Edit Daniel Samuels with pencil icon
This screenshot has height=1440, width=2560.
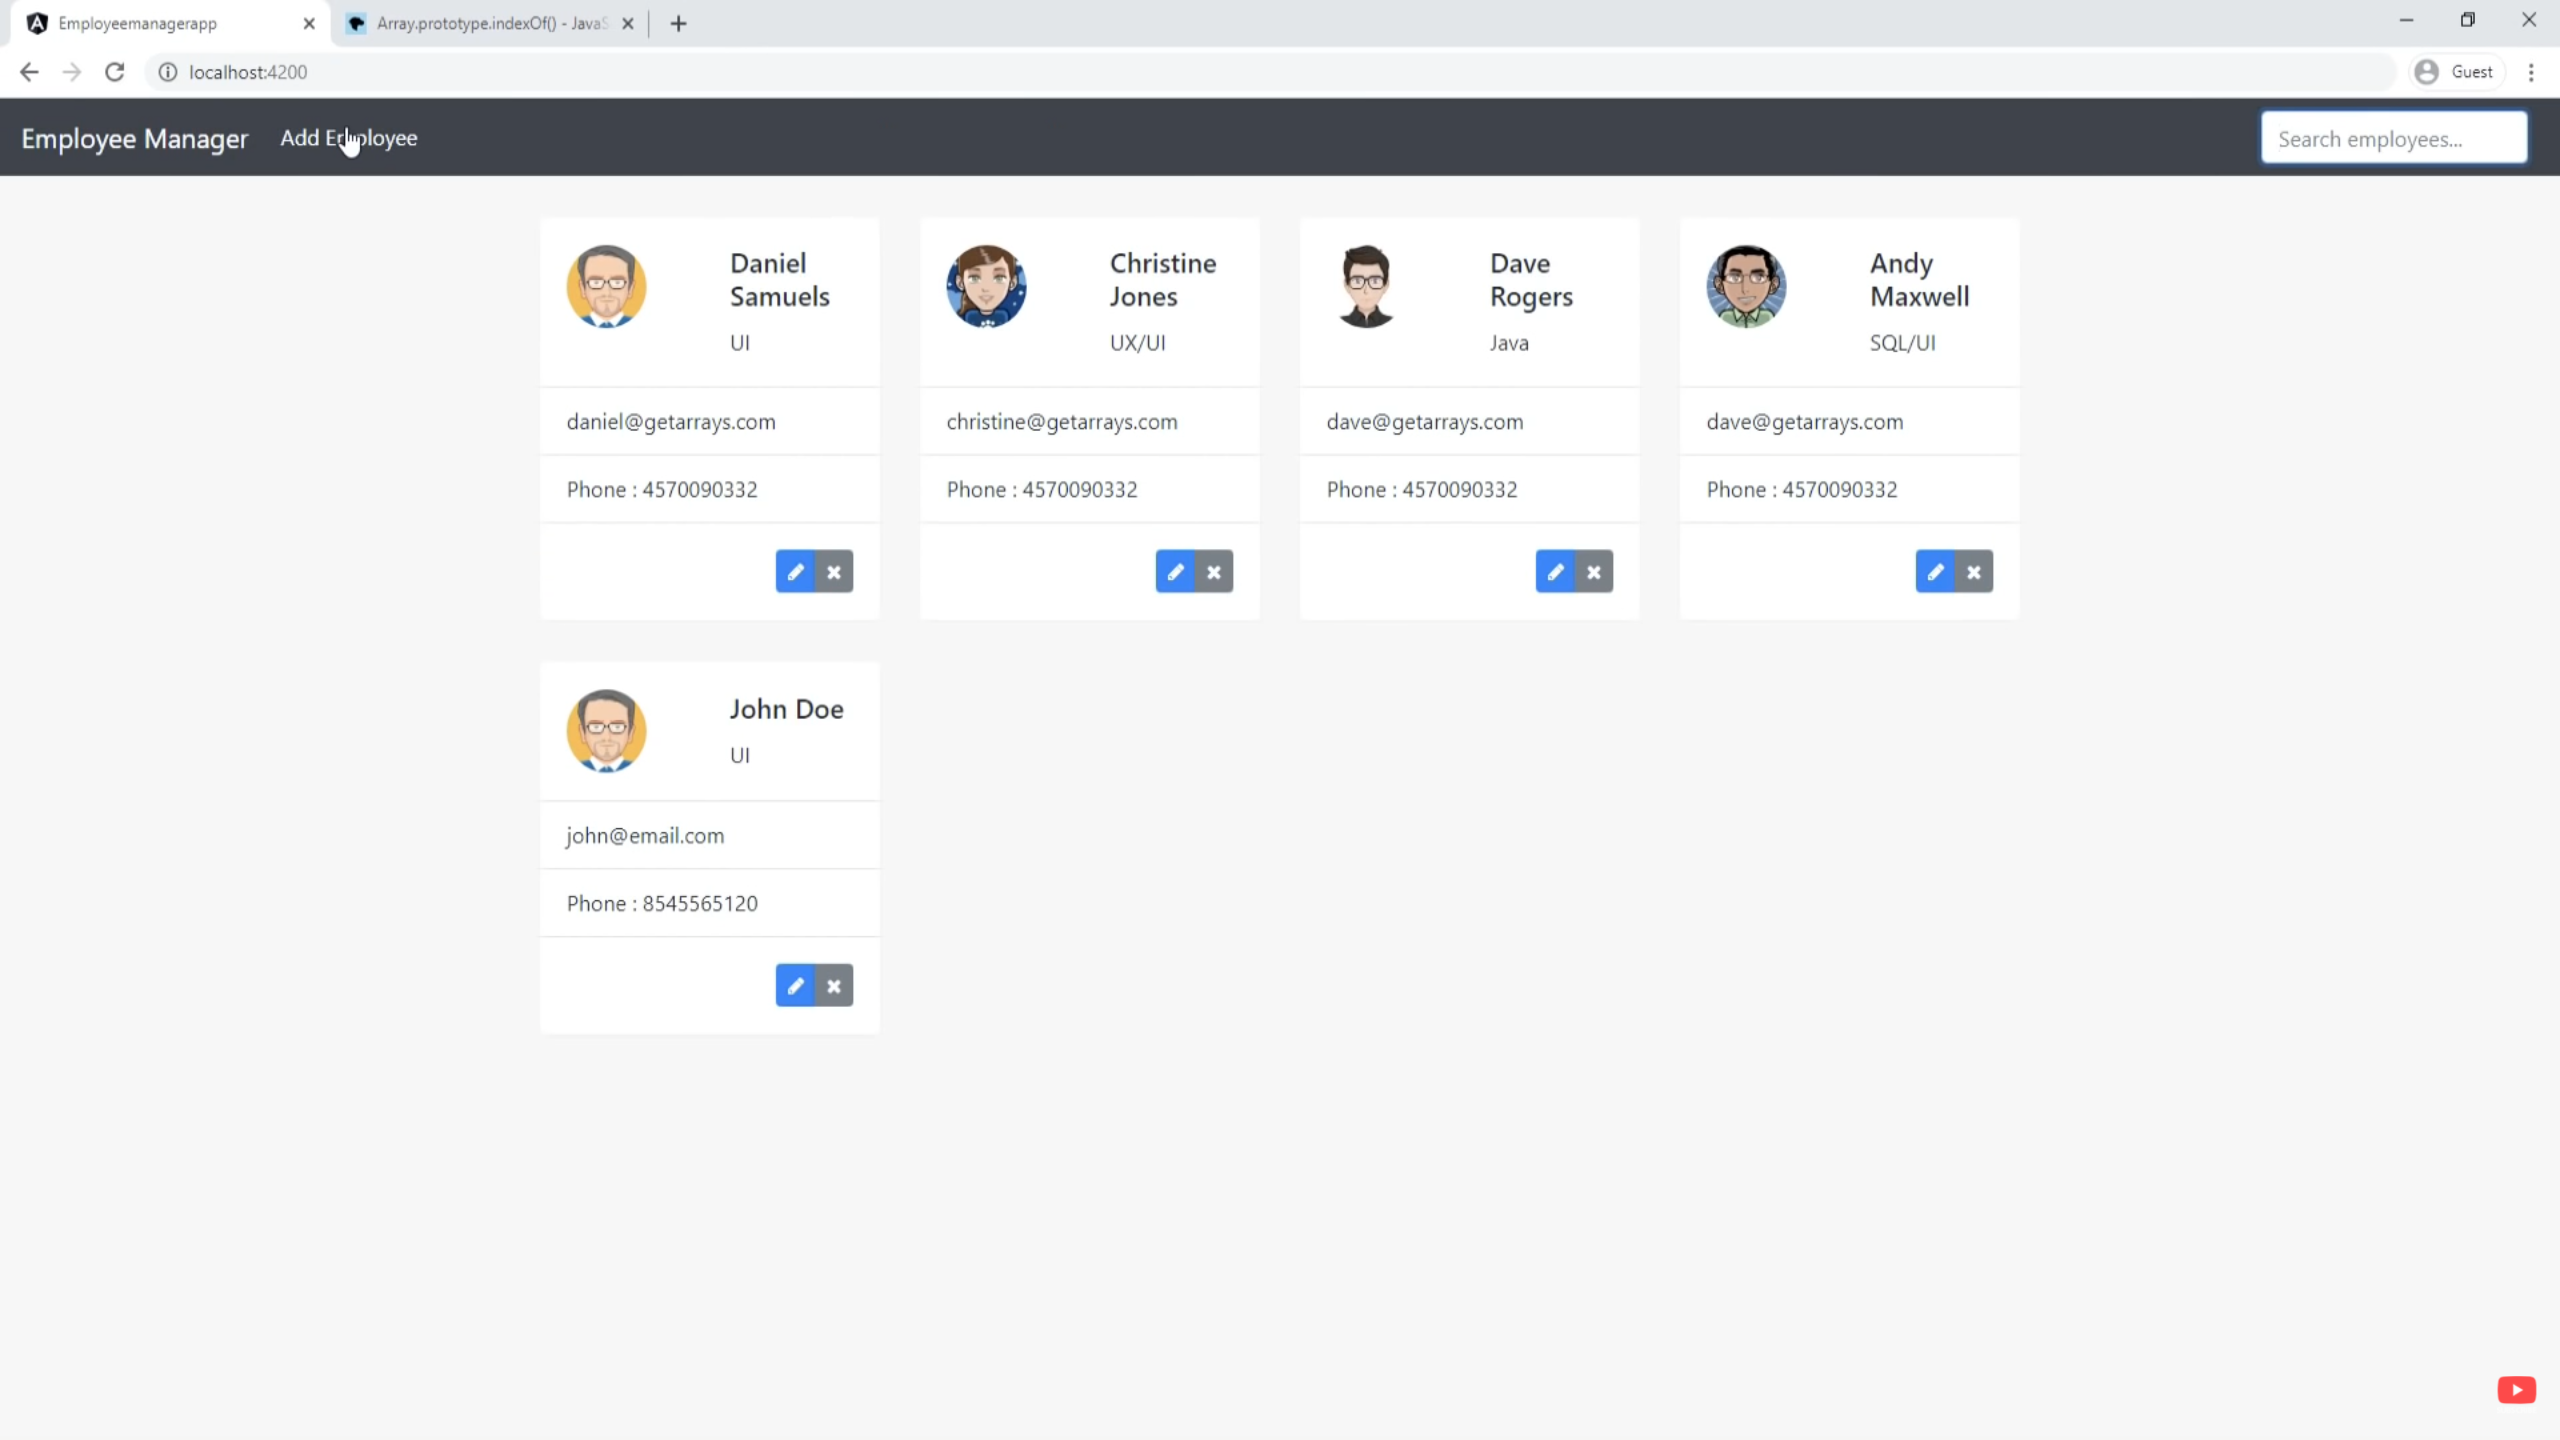[795, 572]
